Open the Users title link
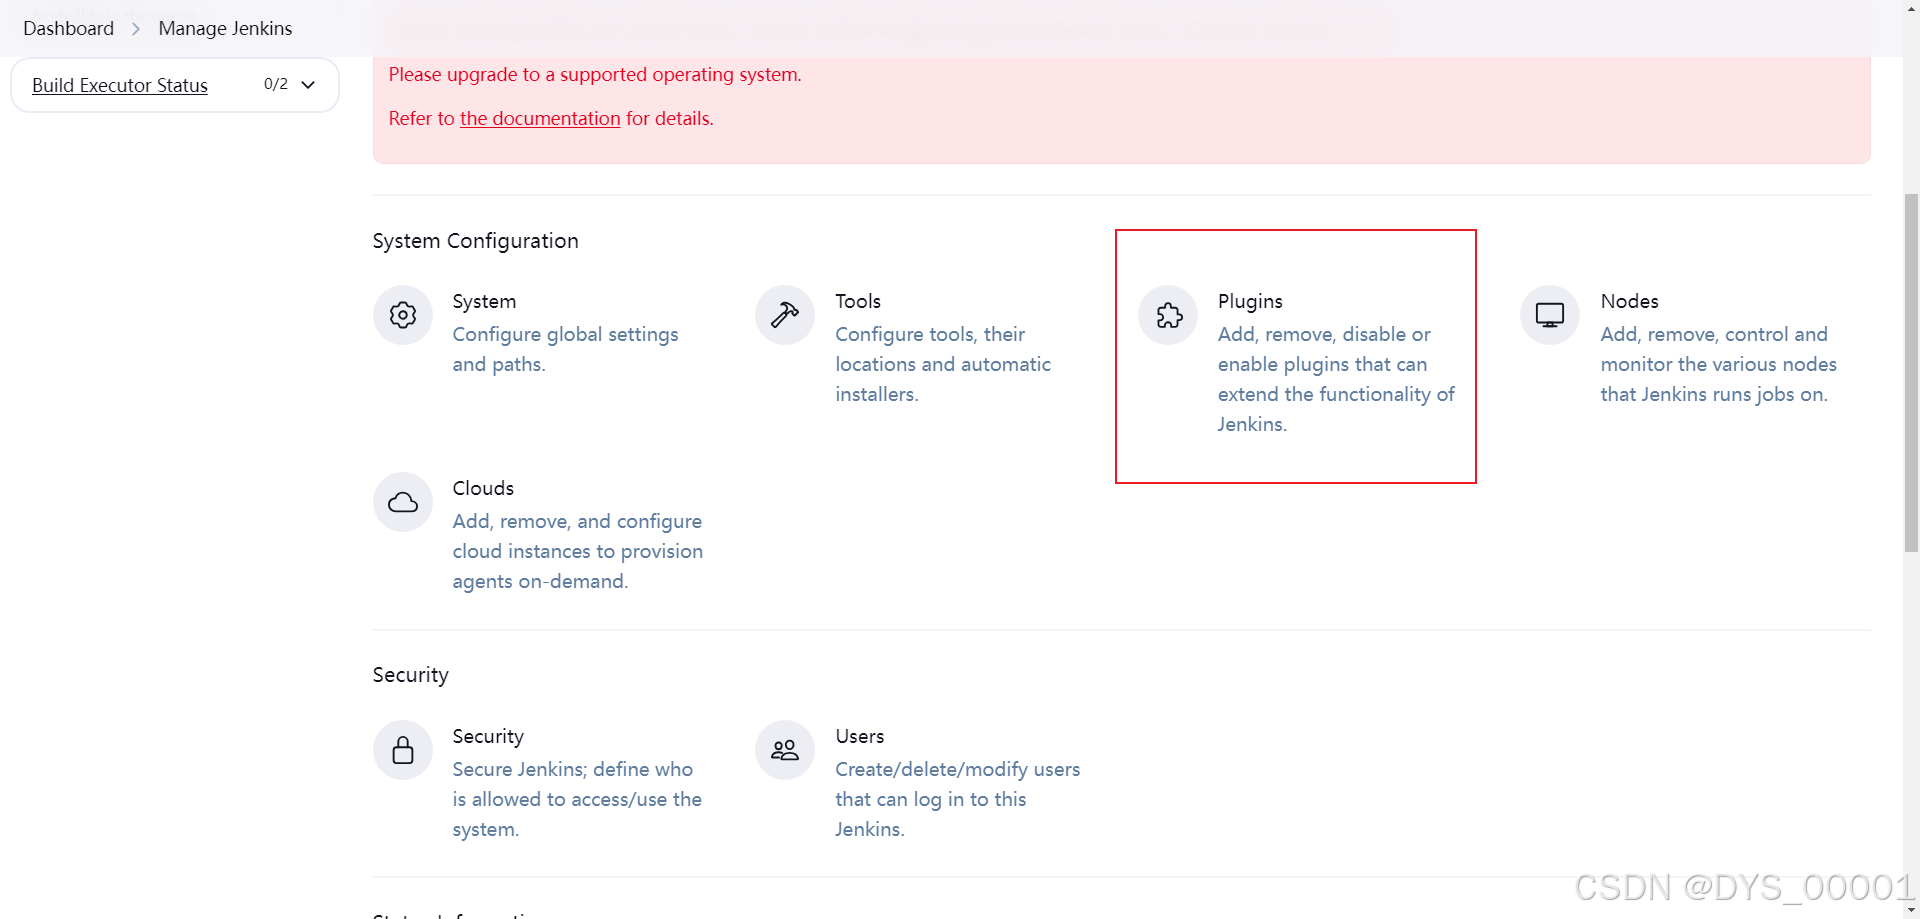 860,736
